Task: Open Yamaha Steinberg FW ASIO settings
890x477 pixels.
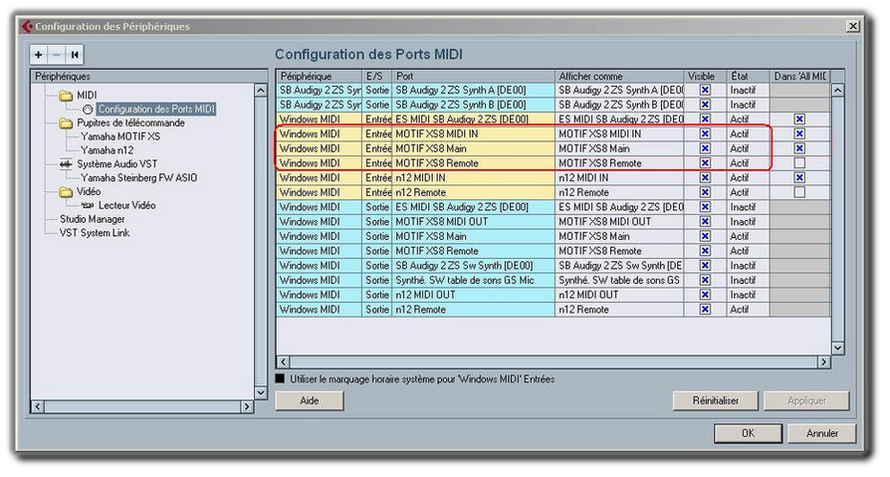Action: tap(138, 178)
